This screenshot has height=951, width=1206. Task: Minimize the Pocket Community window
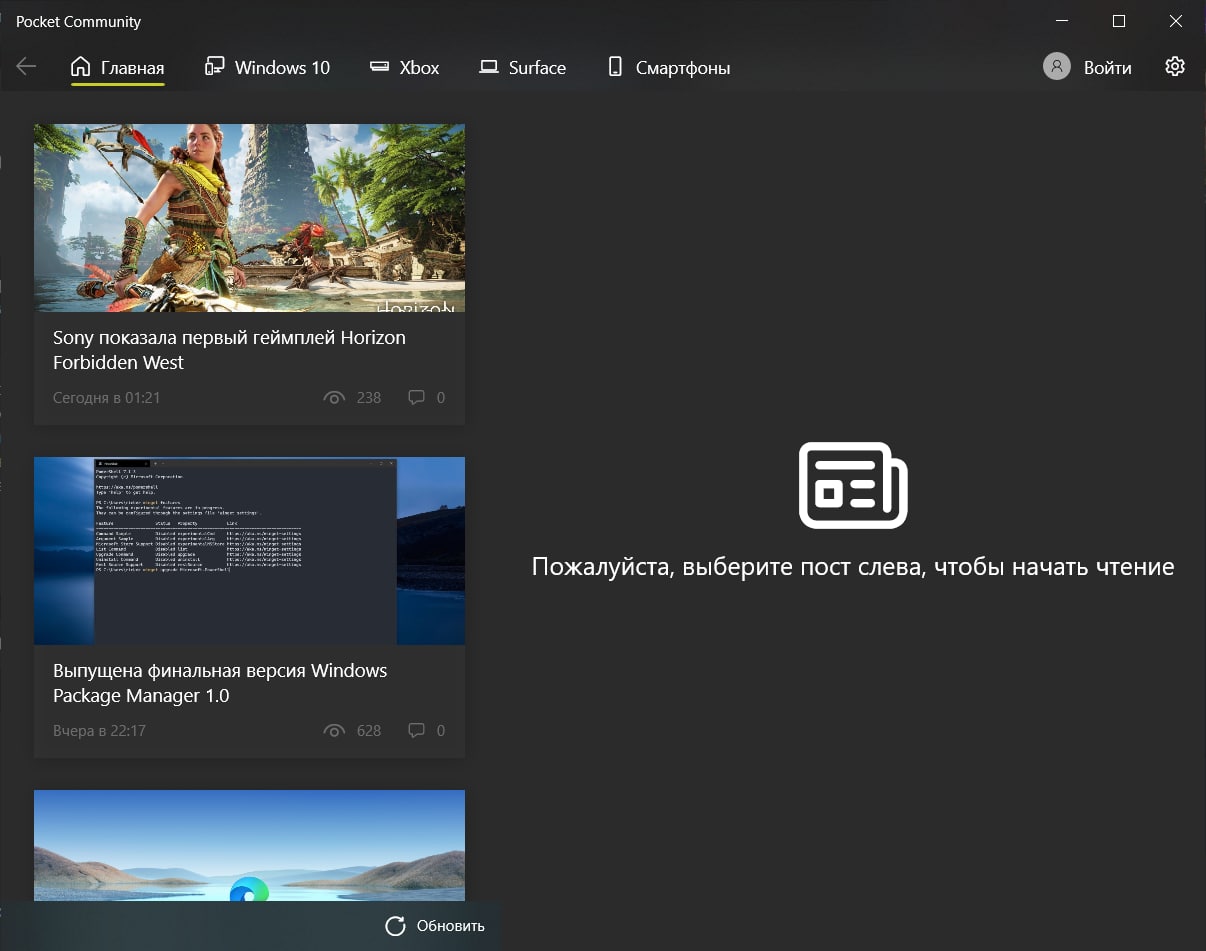click(x=1062, y=21)
